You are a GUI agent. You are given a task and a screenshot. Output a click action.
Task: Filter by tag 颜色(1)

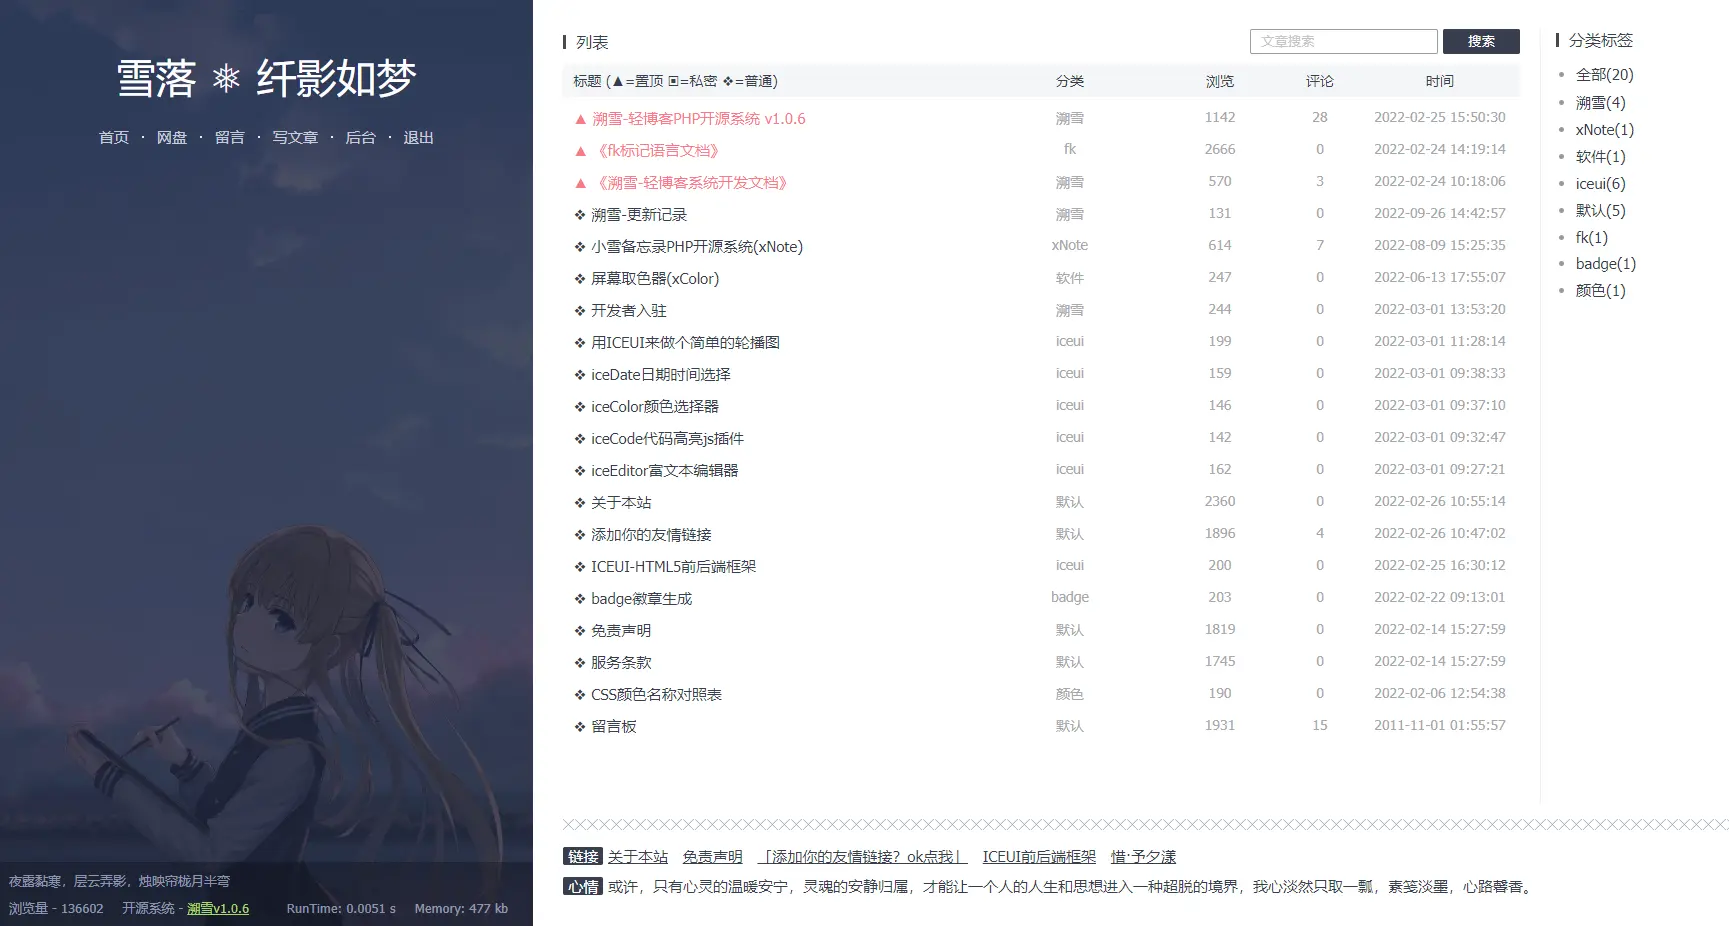[1600, 291]
